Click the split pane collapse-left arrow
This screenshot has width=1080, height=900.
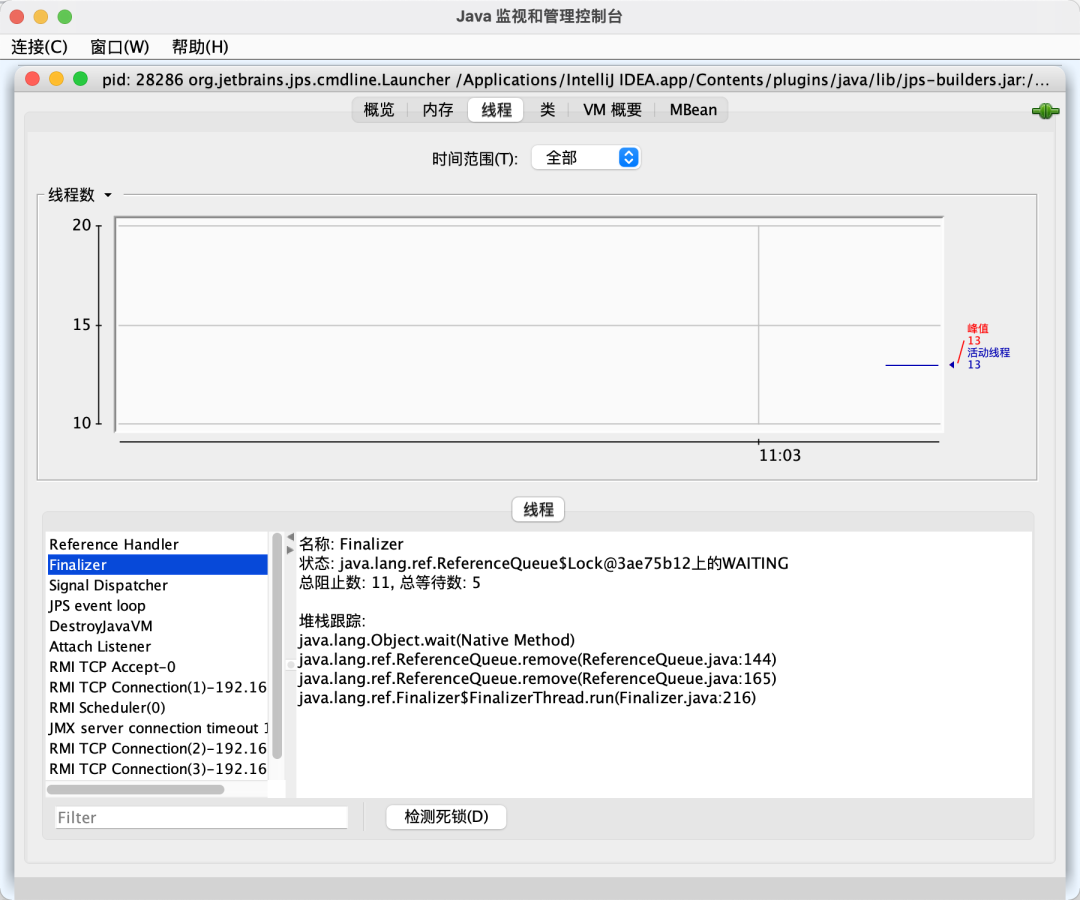(x=290, y=538)
